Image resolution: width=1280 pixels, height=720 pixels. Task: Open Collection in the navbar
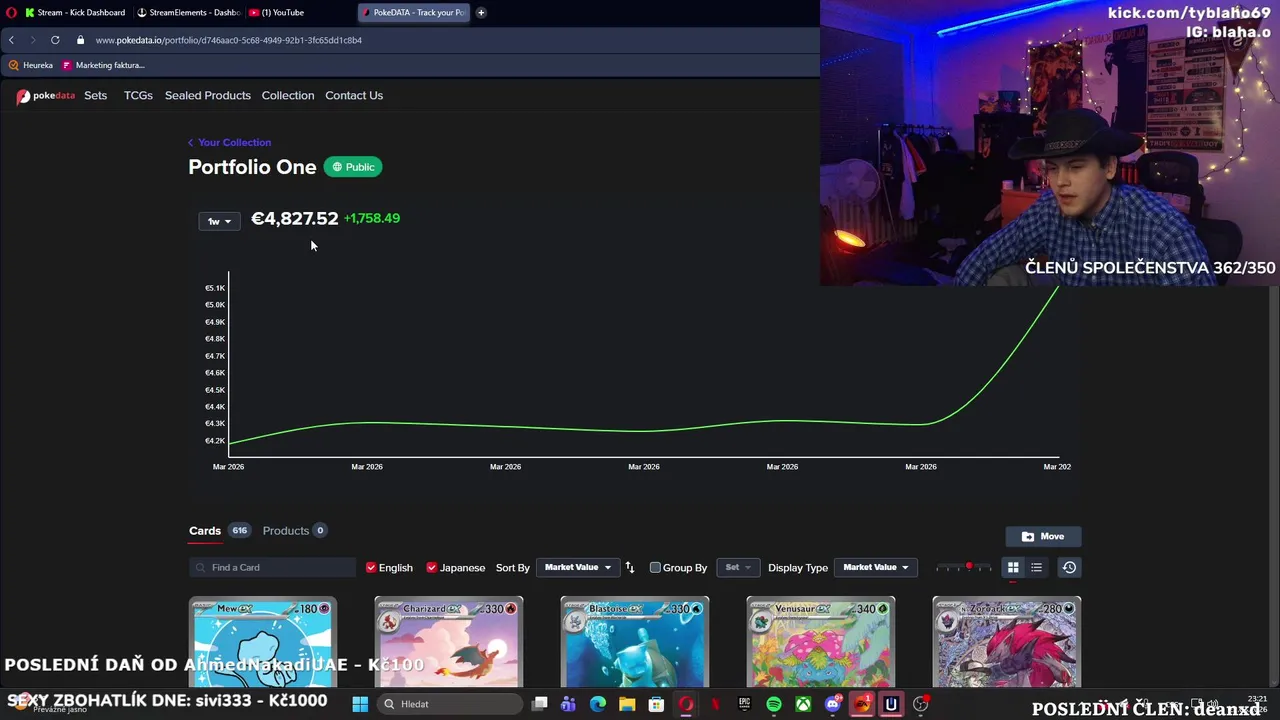[x=288, y=95]
